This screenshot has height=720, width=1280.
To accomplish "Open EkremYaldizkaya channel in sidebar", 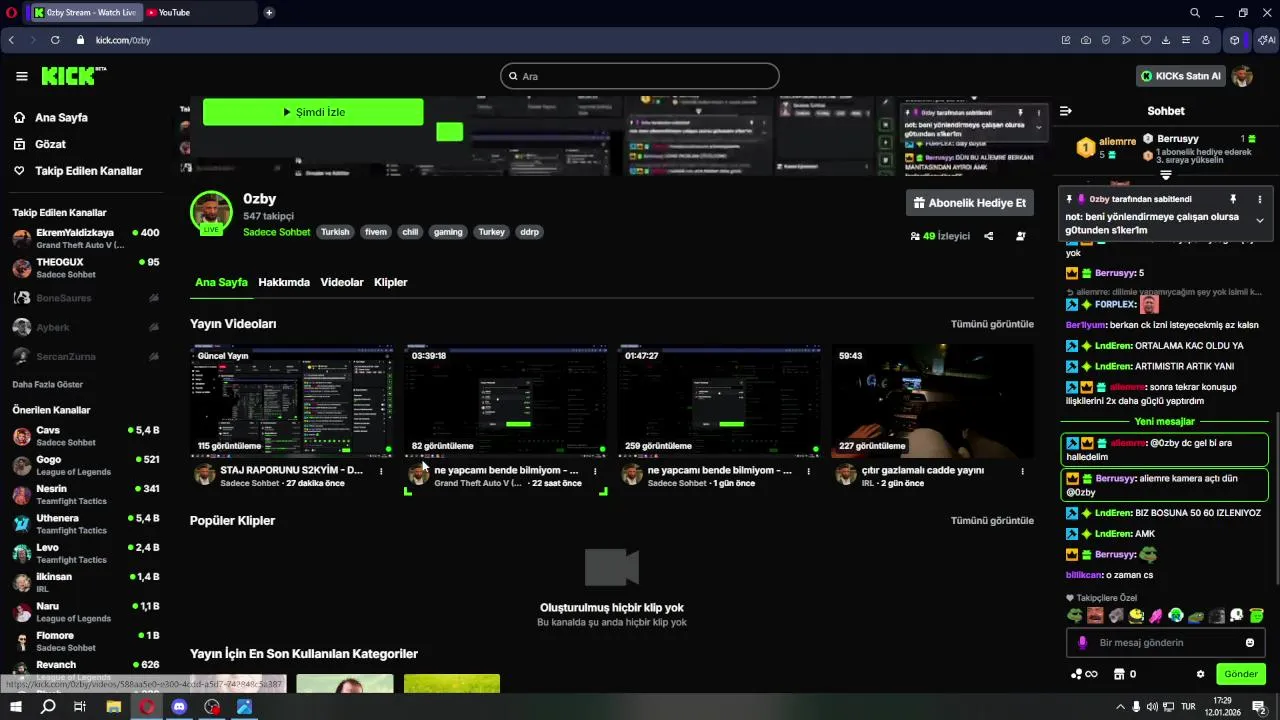I will point(85,239).
